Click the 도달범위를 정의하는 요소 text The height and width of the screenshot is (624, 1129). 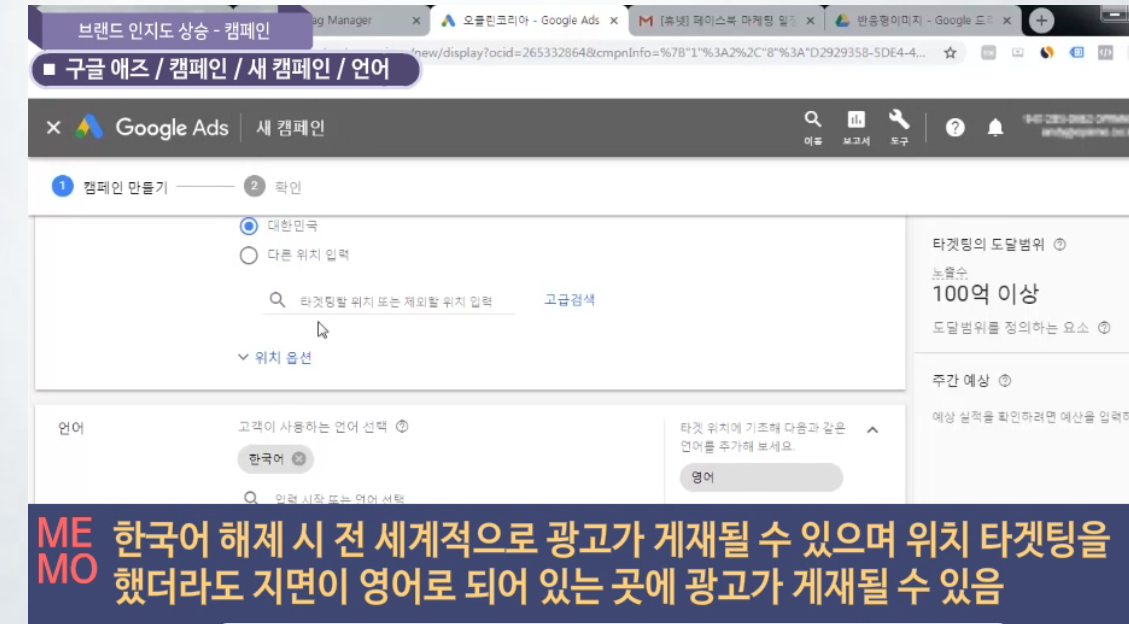point(1010,327)
